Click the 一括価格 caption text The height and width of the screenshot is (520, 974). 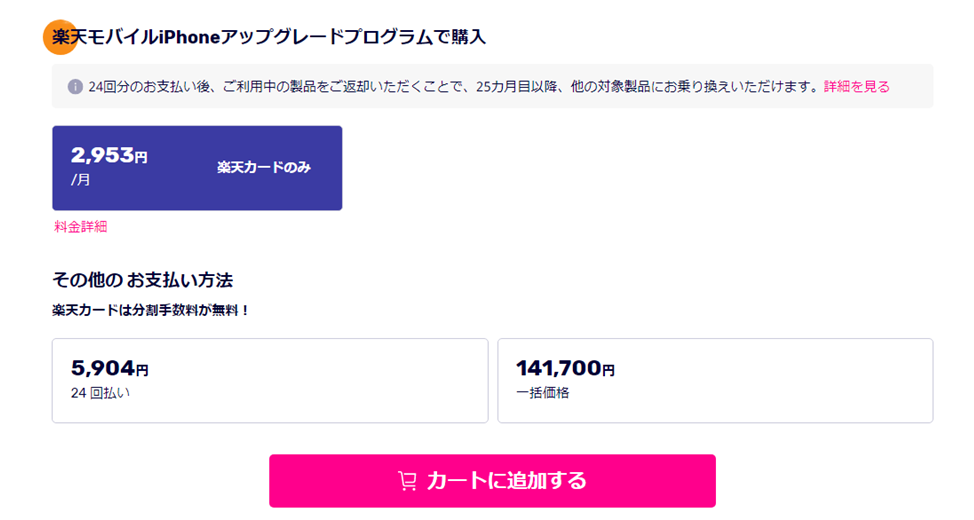point(542,393)
